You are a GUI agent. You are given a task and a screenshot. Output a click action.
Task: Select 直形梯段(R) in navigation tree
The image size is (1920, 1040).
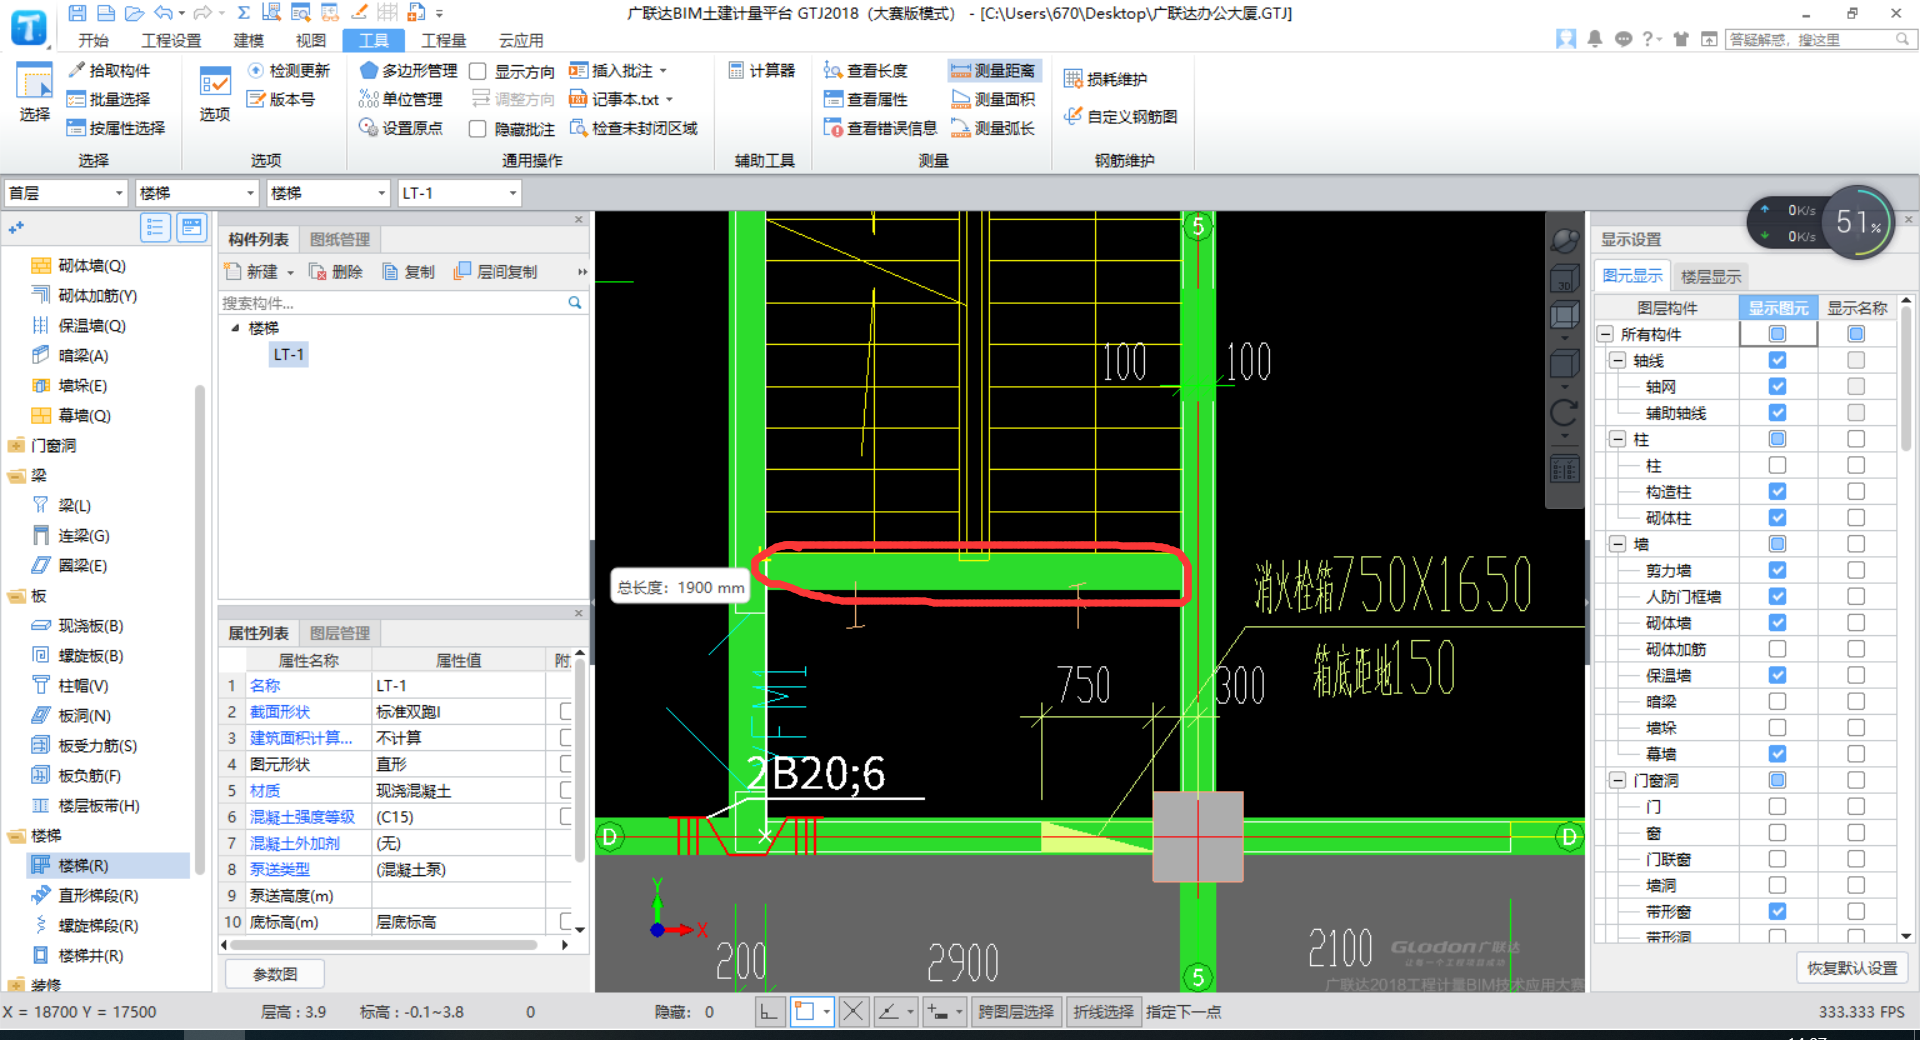coord(86,896)
